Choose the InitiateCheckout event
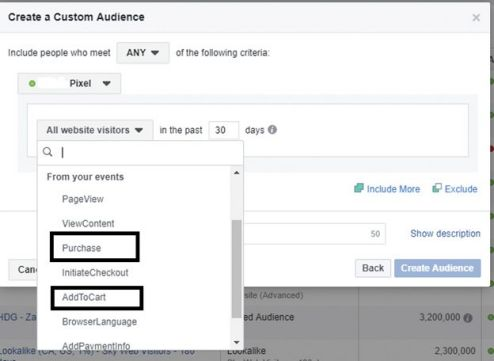The image size is (494, 361). (x=95, y=273)
